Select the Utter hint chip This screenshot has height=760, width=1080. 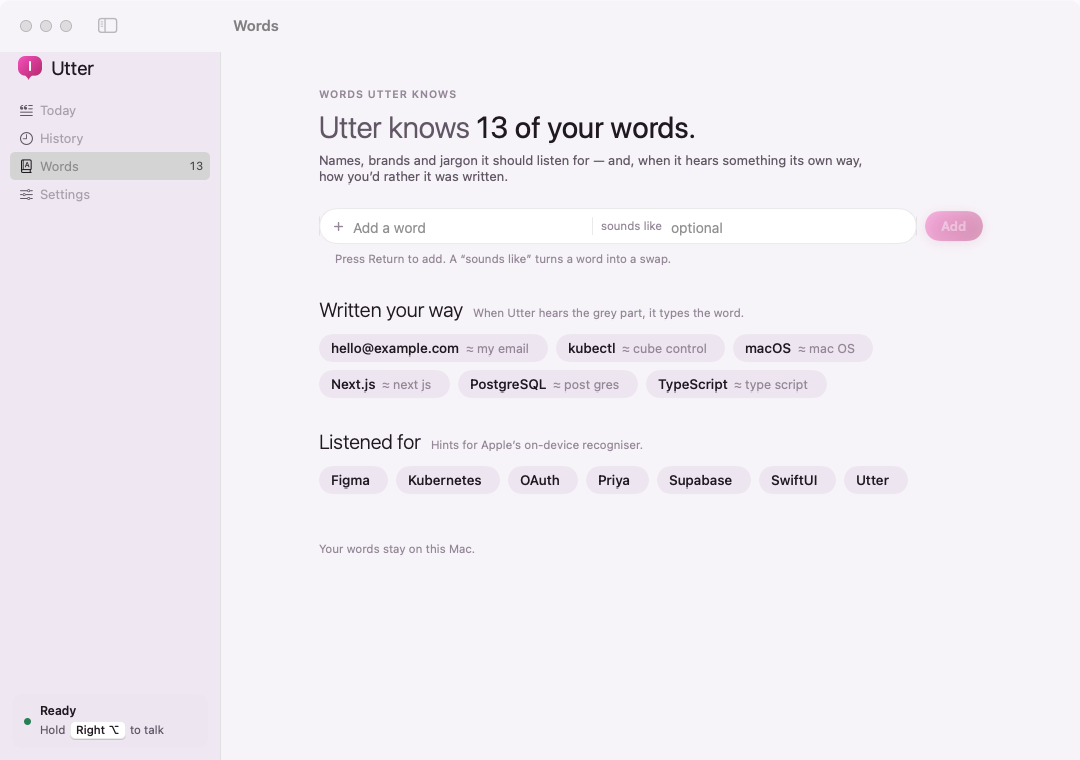pos(875,480)
